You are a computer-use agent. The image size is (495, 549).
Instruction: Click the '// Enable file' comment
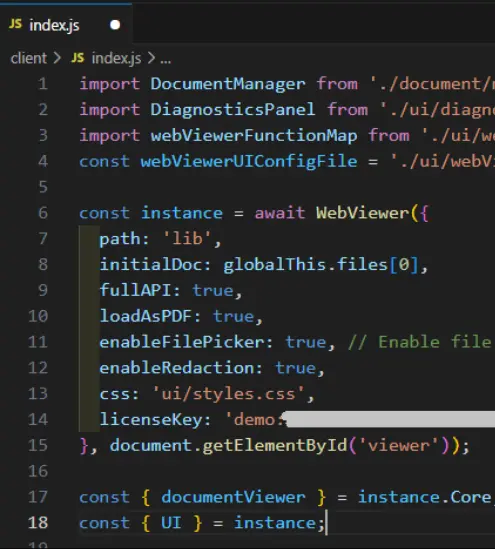click(421, 342)
